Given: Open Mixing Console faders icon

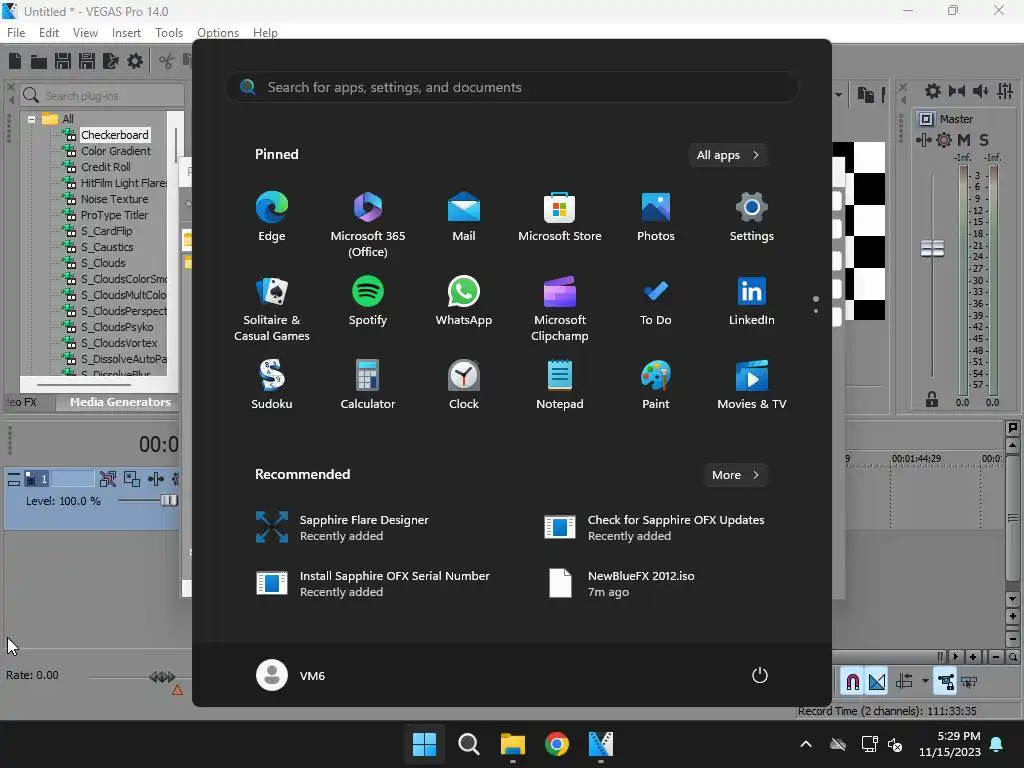Looking at the screenshot, I should [x=1005, y=91].
